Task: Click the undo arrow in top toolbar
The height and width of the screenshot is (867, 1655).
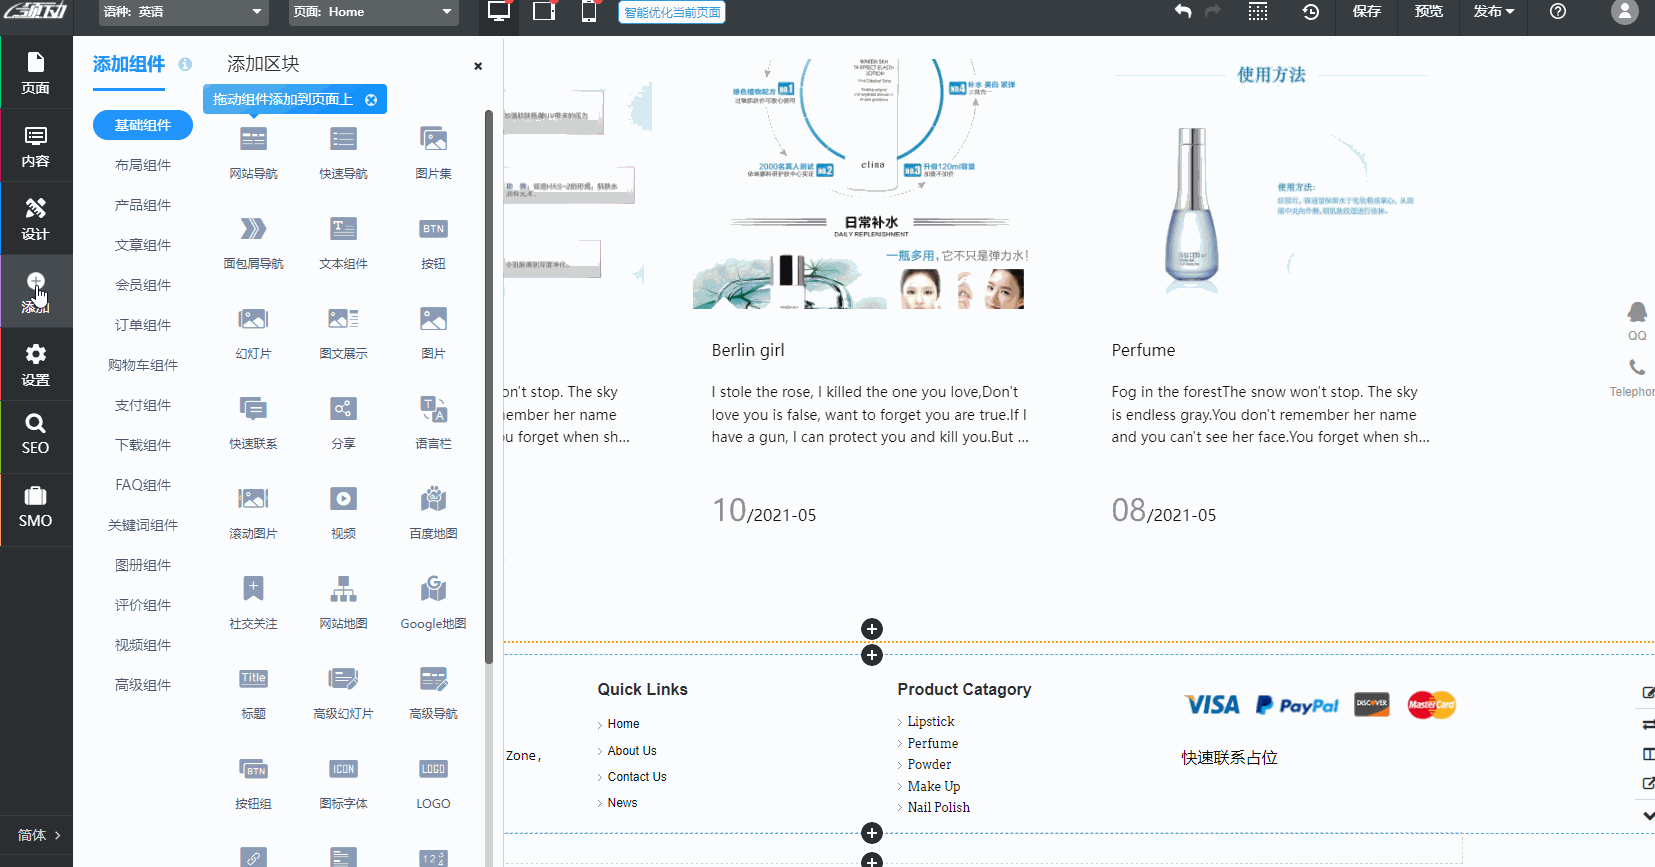Action: point(1183,12)
